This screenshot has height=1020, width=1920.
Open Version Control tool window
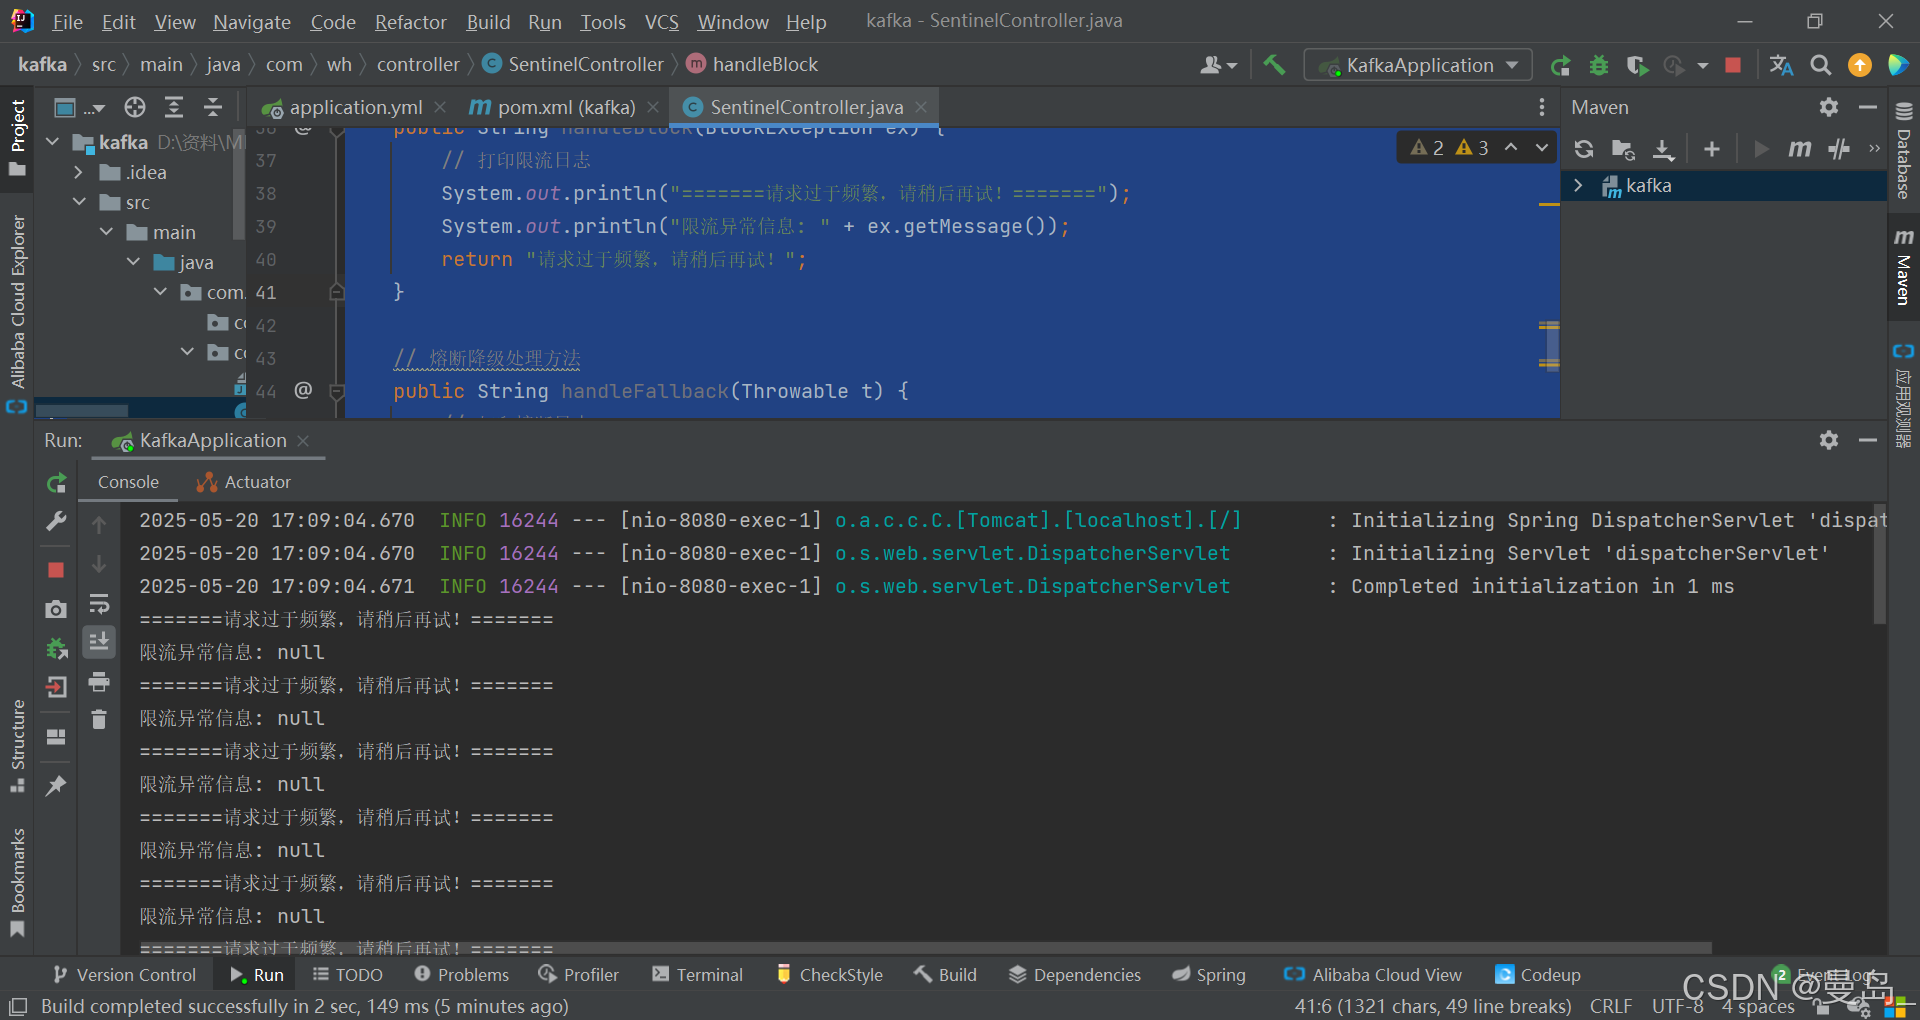125,975
